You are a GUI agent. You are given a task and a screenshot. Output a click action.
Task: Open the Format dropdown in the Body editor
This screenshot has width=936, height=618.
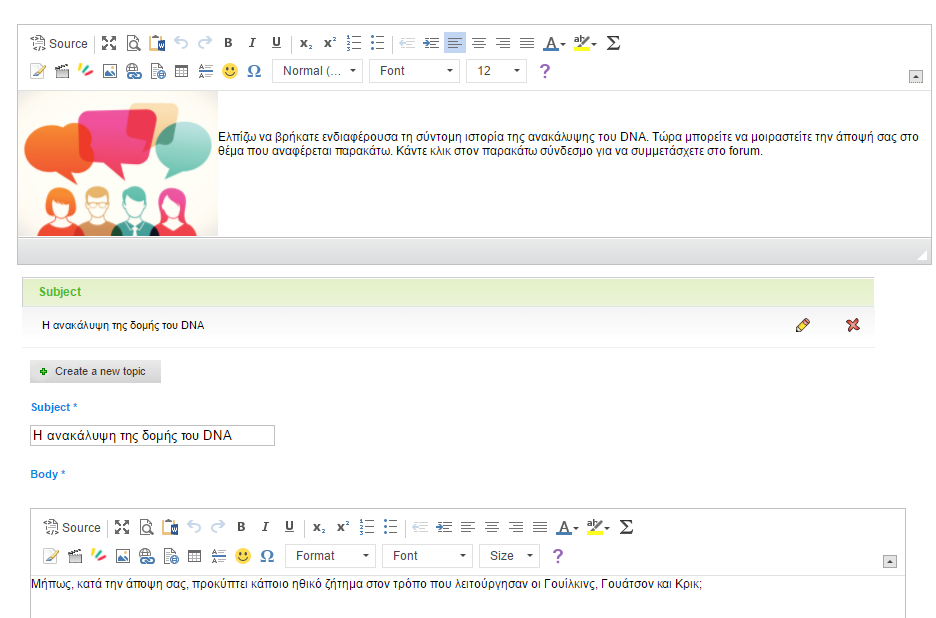click(331, 555)
